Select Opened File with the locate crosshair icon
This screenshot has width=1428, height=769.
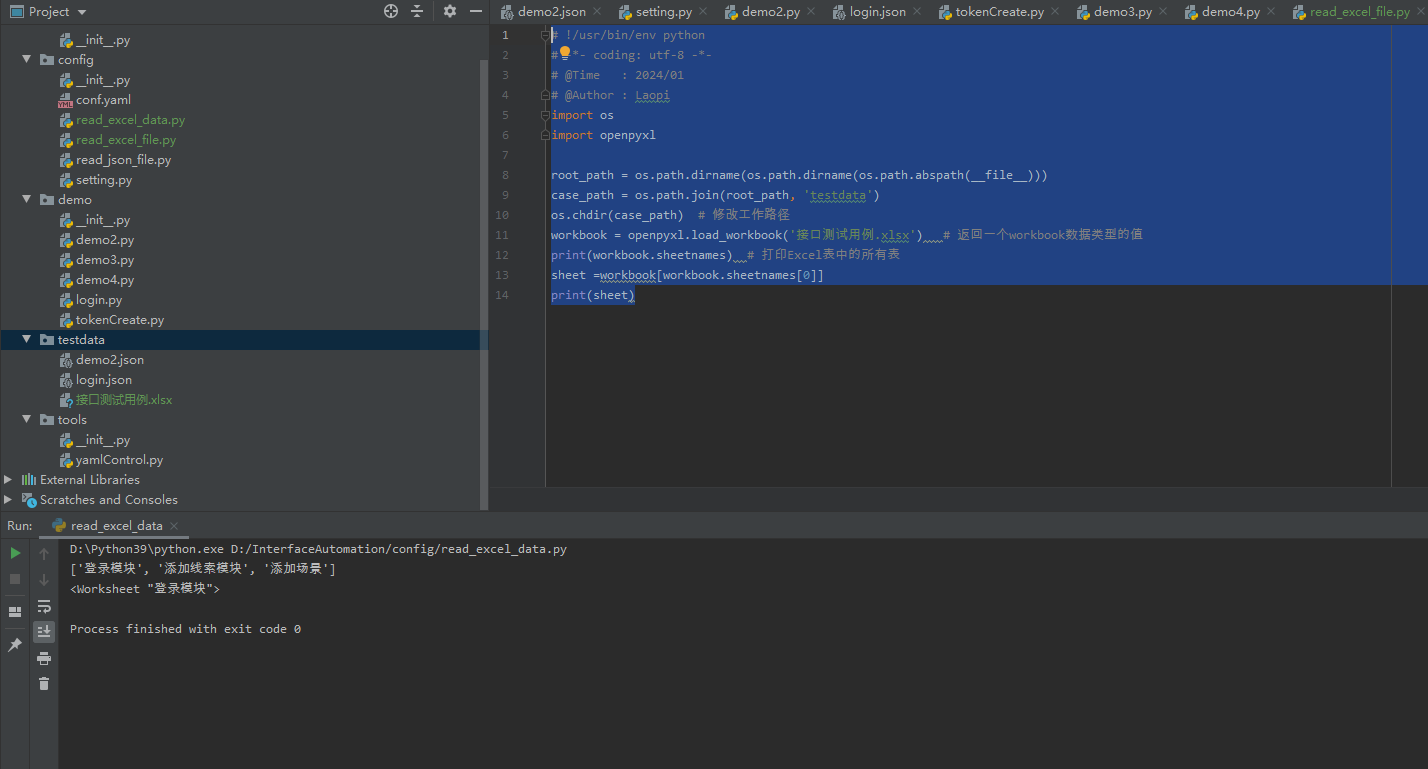coord(390,11)
